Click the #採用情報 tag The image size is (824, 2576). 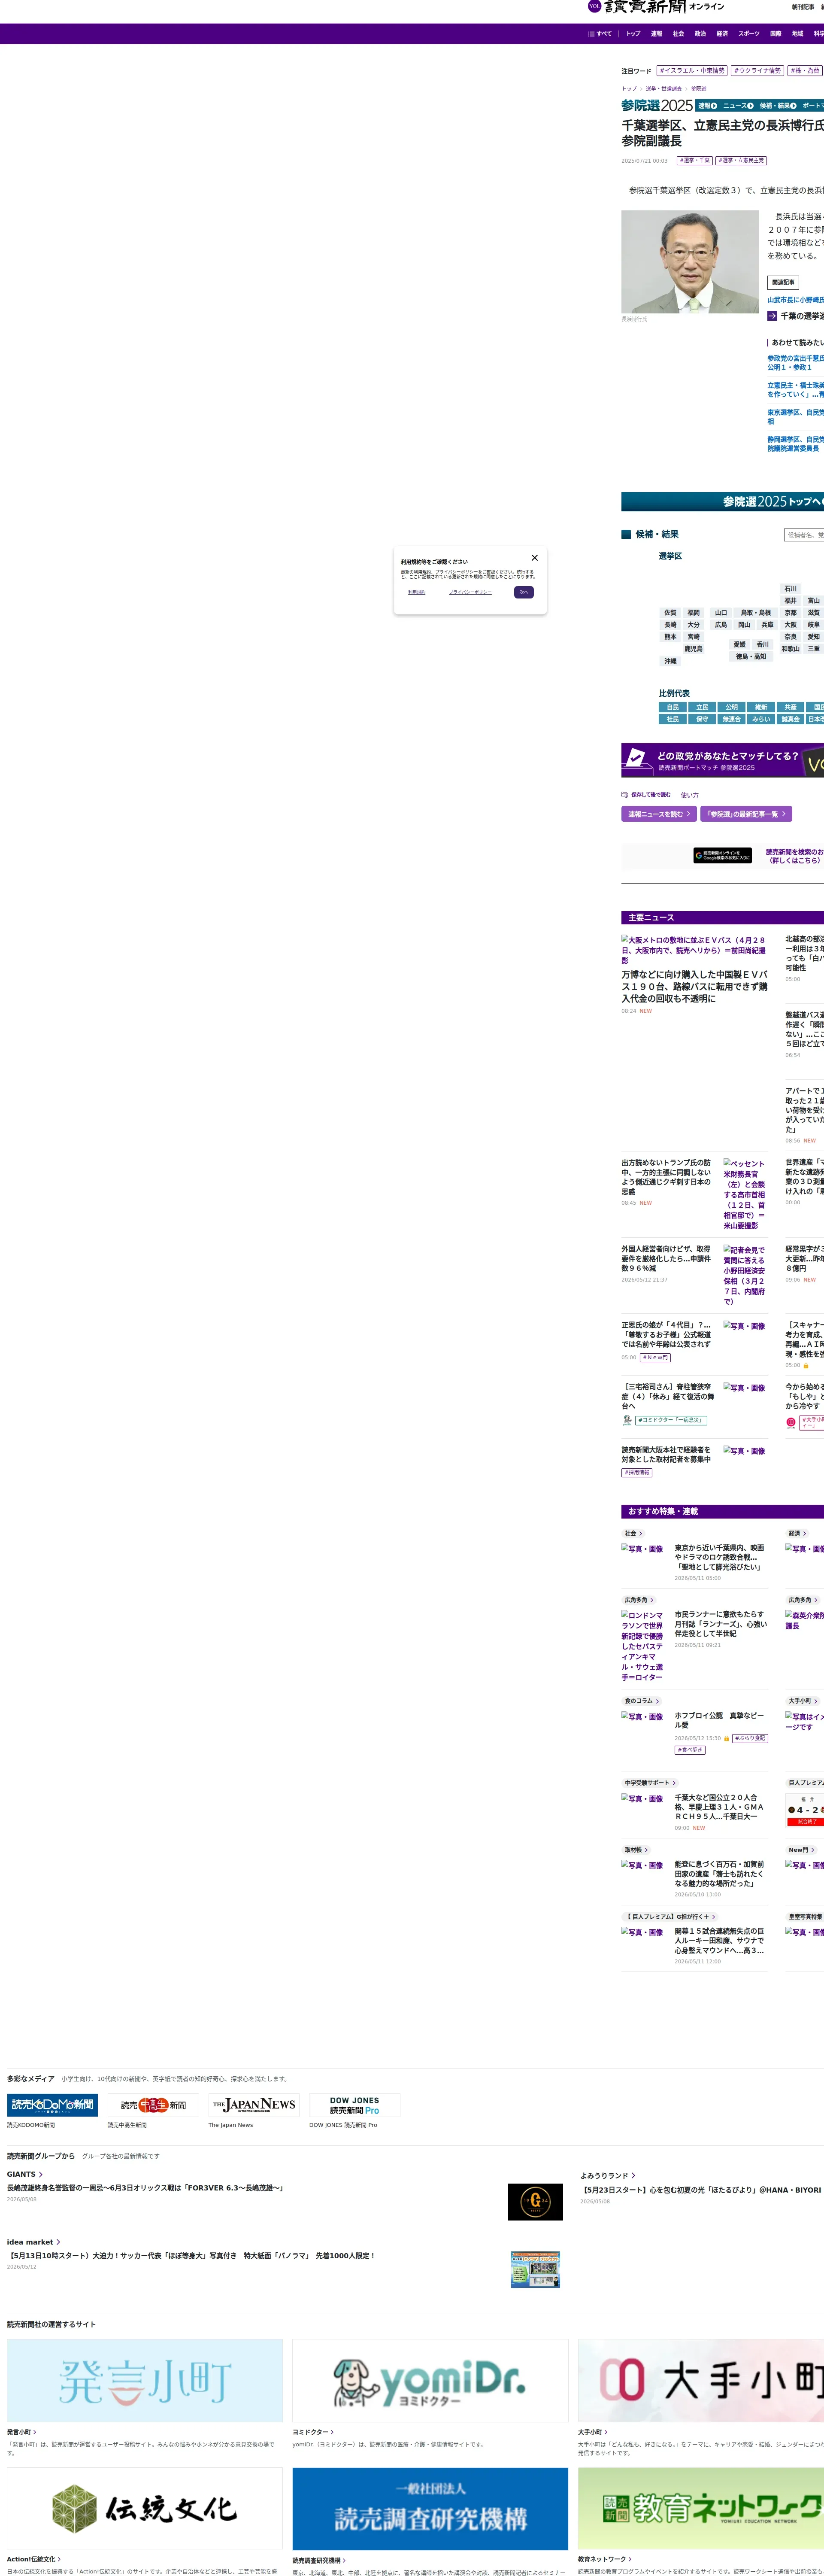[x=637, y=1473]
